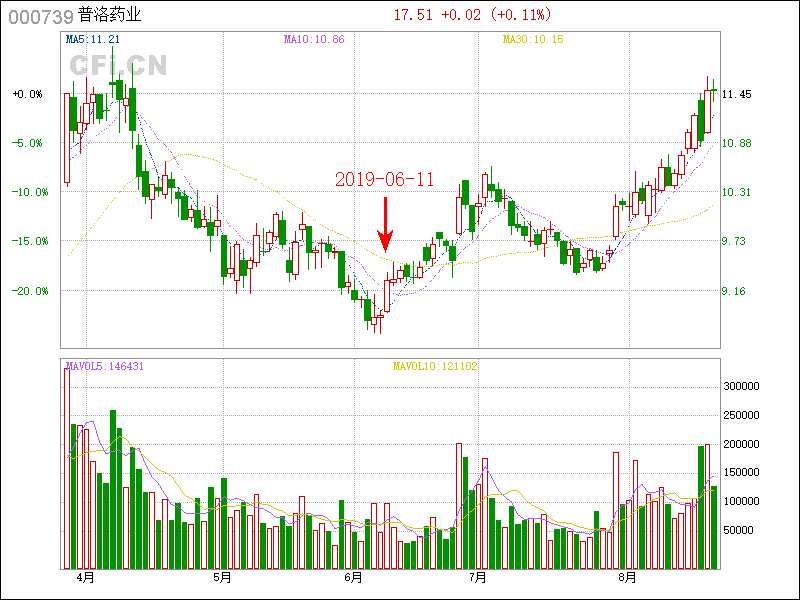This screenshot has width=800, height=600.
Task: Click the red arrow marking 2019-06-11
Action: pos(385,225)
